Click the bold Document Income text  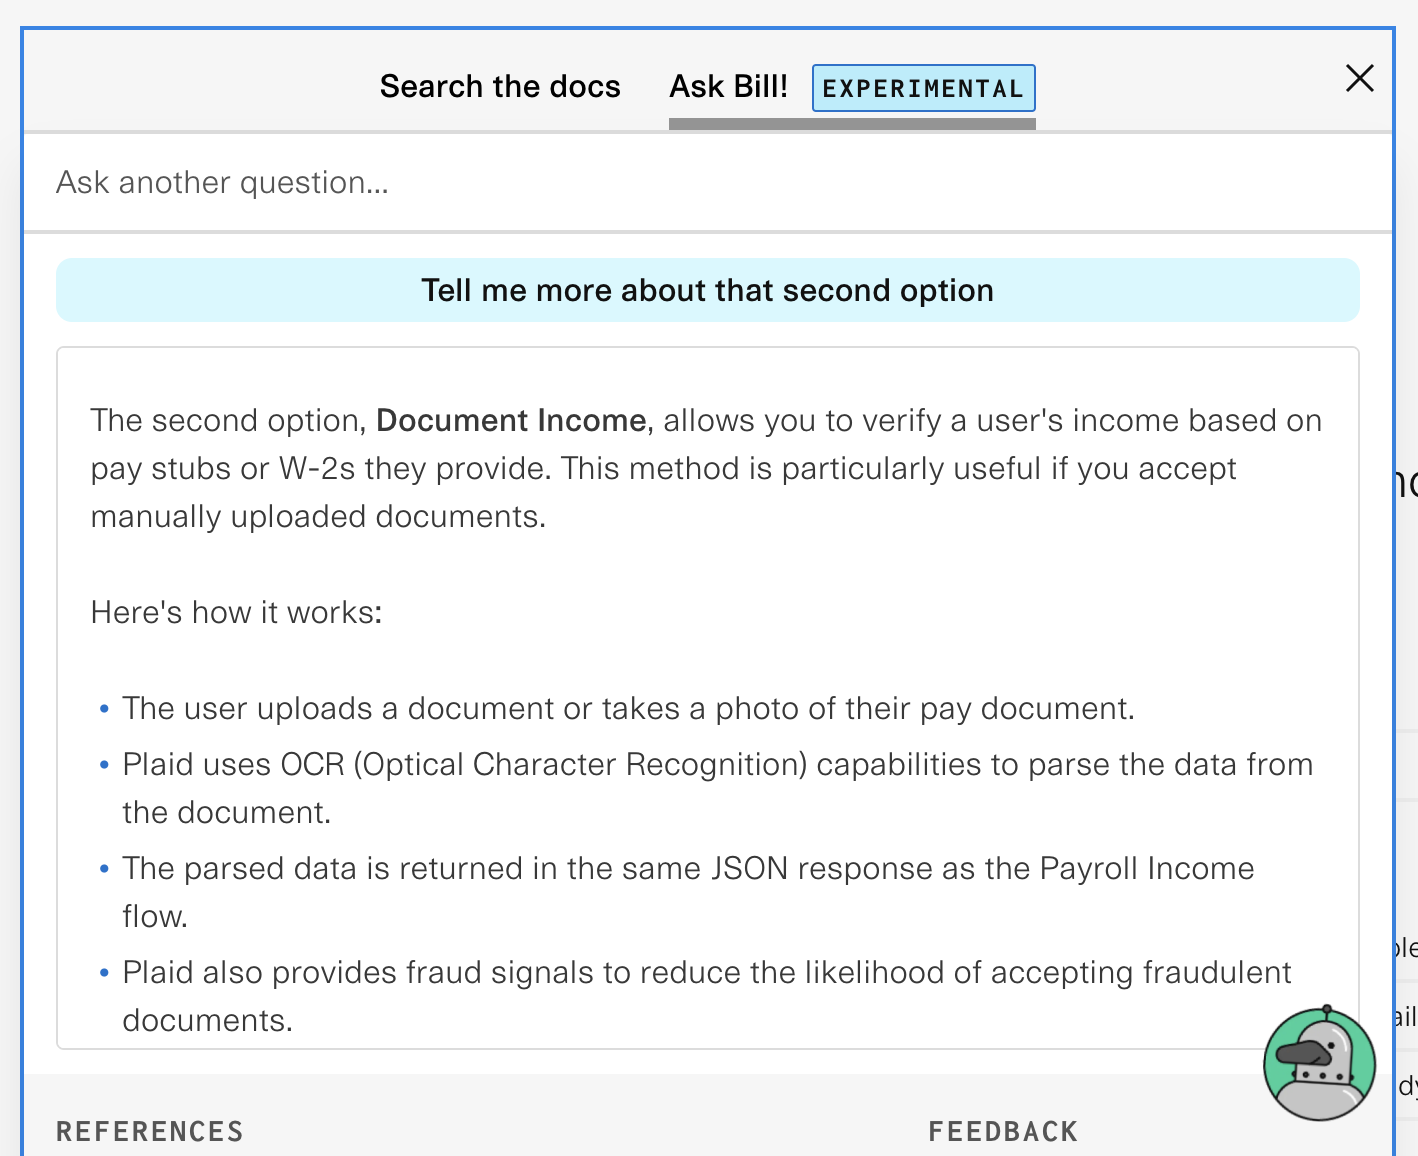511,420
